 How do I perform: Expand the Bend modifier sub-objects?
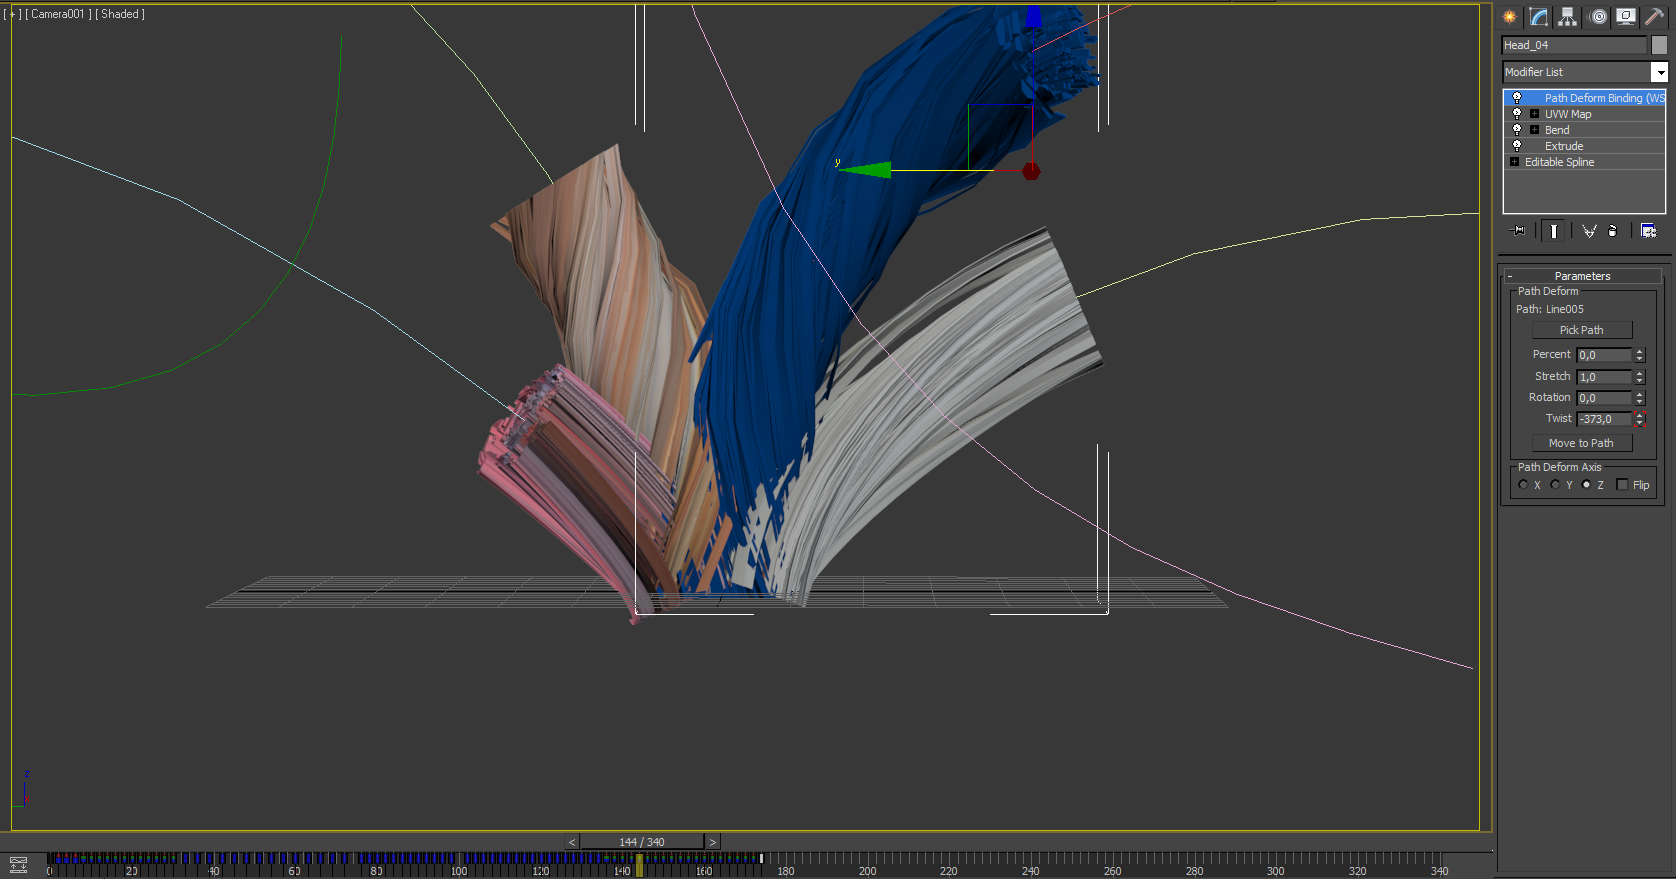[x=1534, y=130]
